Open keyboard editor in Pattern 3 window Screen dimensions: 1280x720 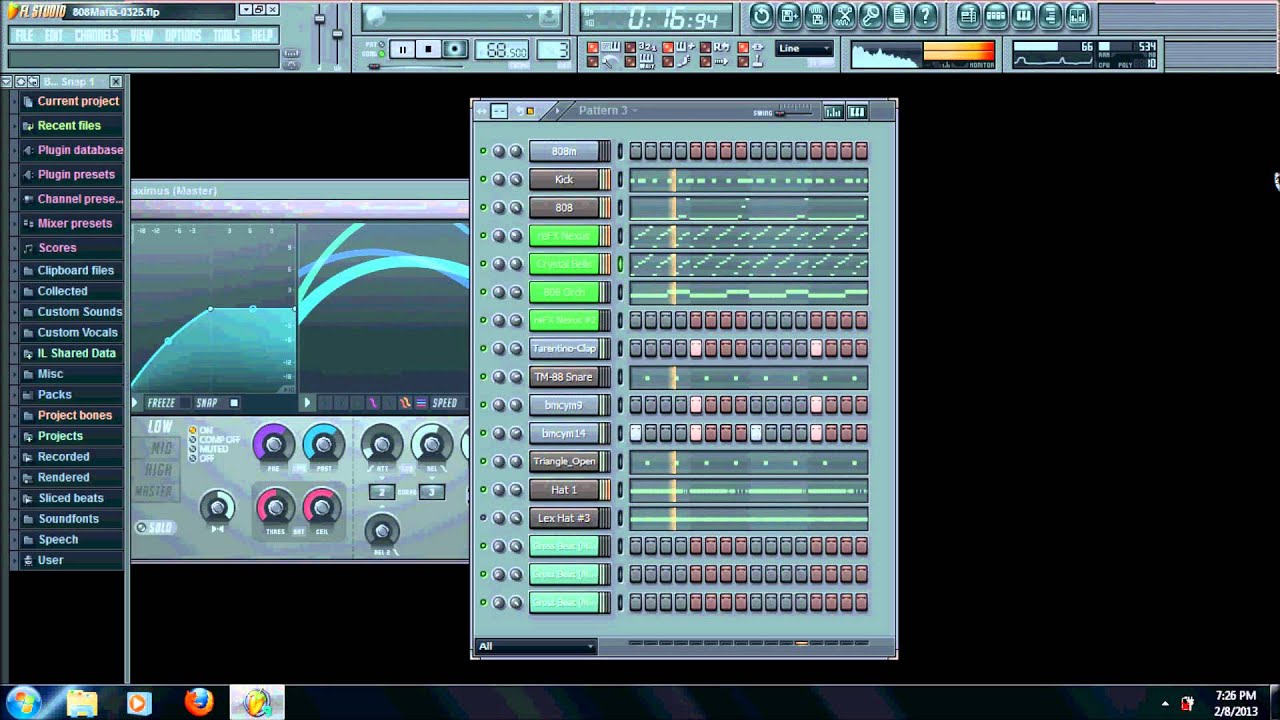[857, 111]
